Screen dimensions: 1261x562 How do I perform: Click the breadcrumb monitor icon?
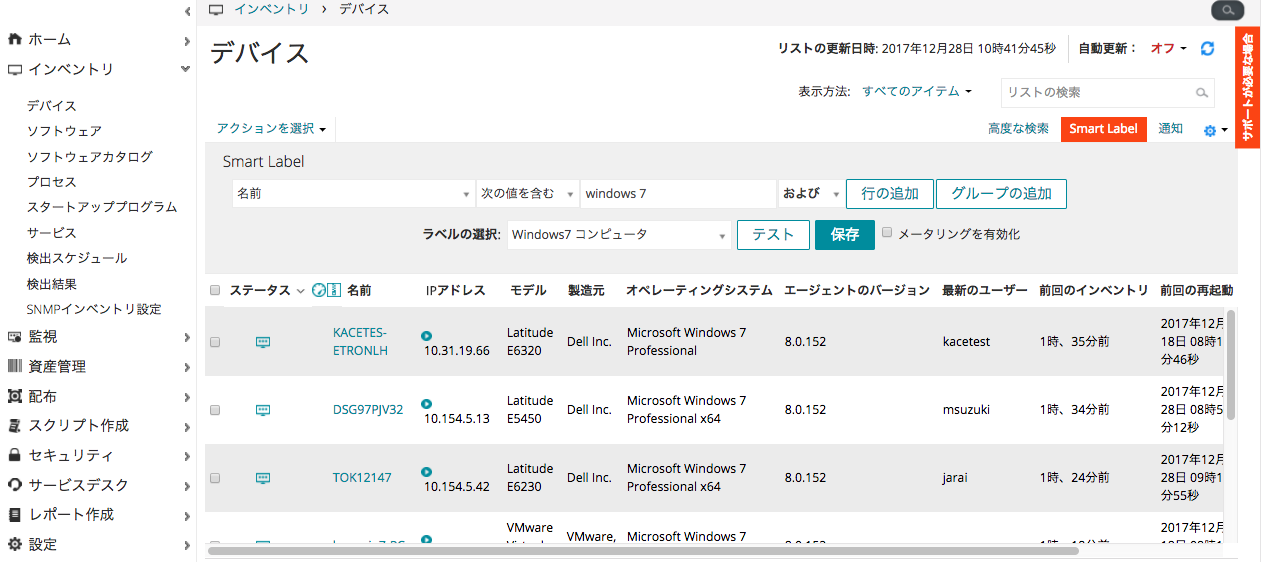tap(216, 10)
